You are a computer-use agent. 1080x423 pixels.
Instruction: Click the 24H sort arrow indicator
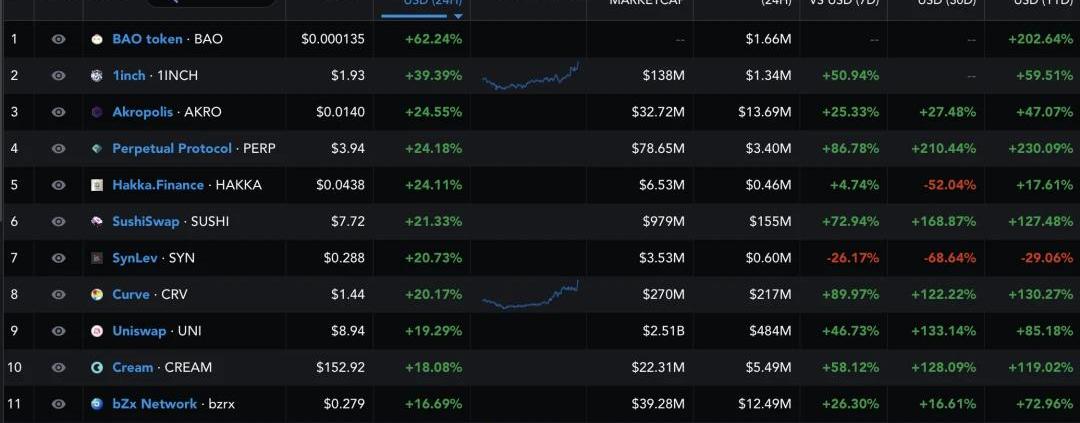(x=458, y=16)
